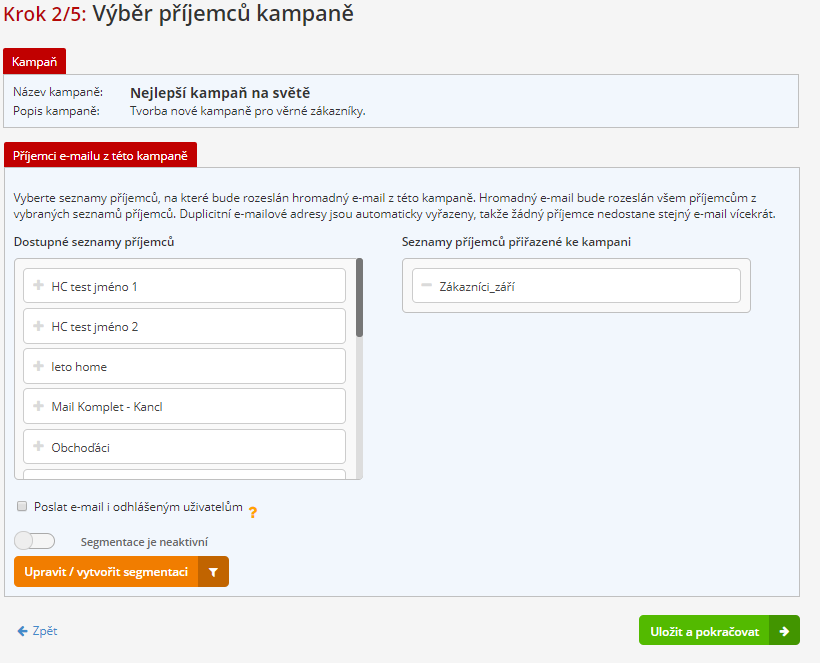Click plus icon next to Obchodáci
This screenshot has height=663, width=820.
tap(38, 446)
